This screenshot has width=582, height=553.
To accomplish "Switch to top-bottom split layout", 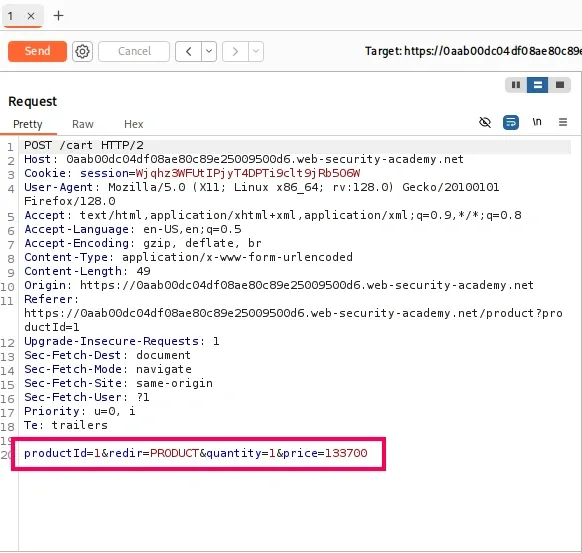I will point(537,85).
